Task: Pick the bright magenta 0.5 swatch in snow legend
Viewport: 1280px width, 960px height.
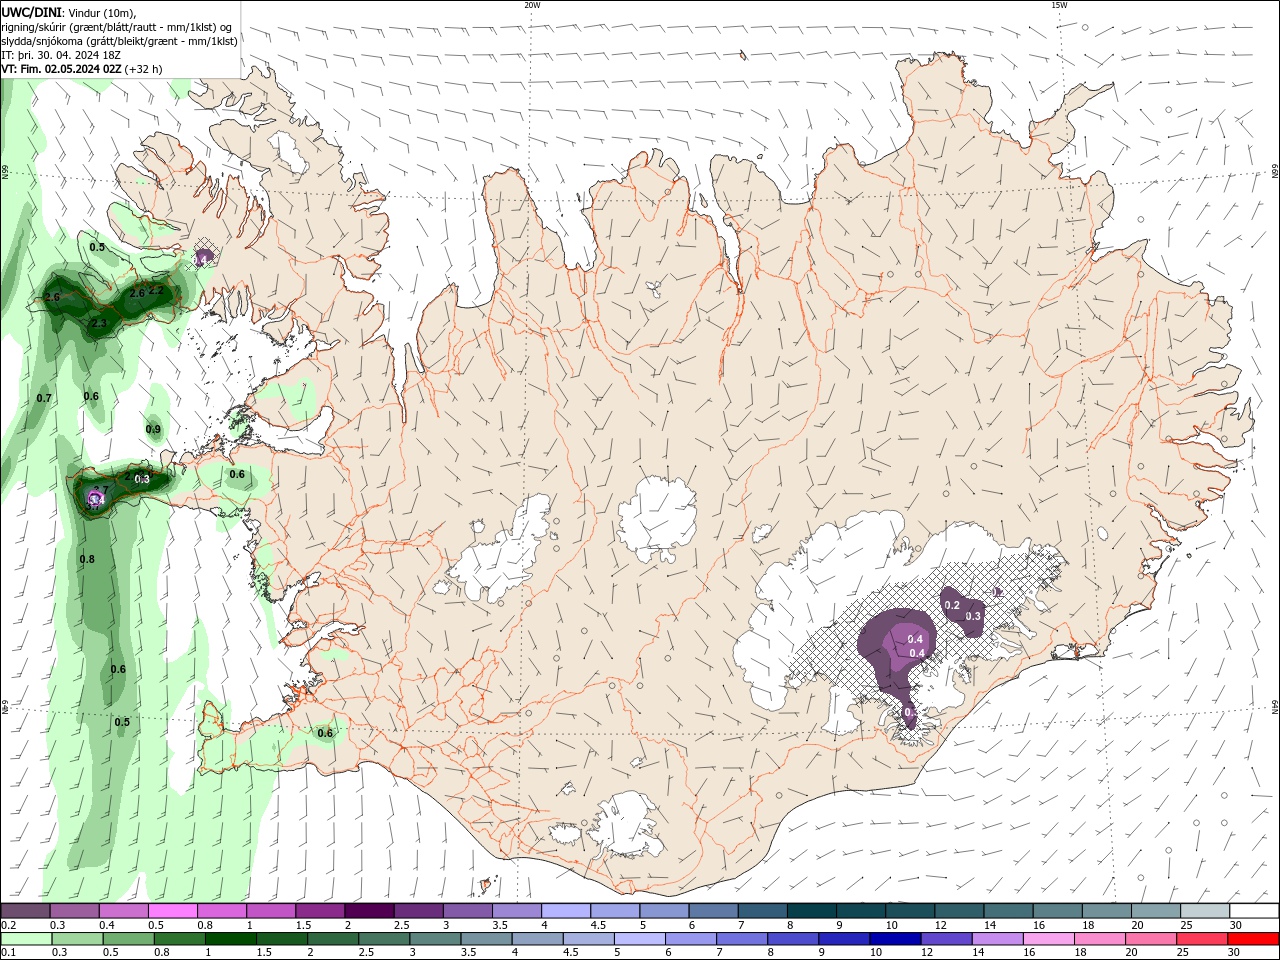Action: (x=173, y=911)
